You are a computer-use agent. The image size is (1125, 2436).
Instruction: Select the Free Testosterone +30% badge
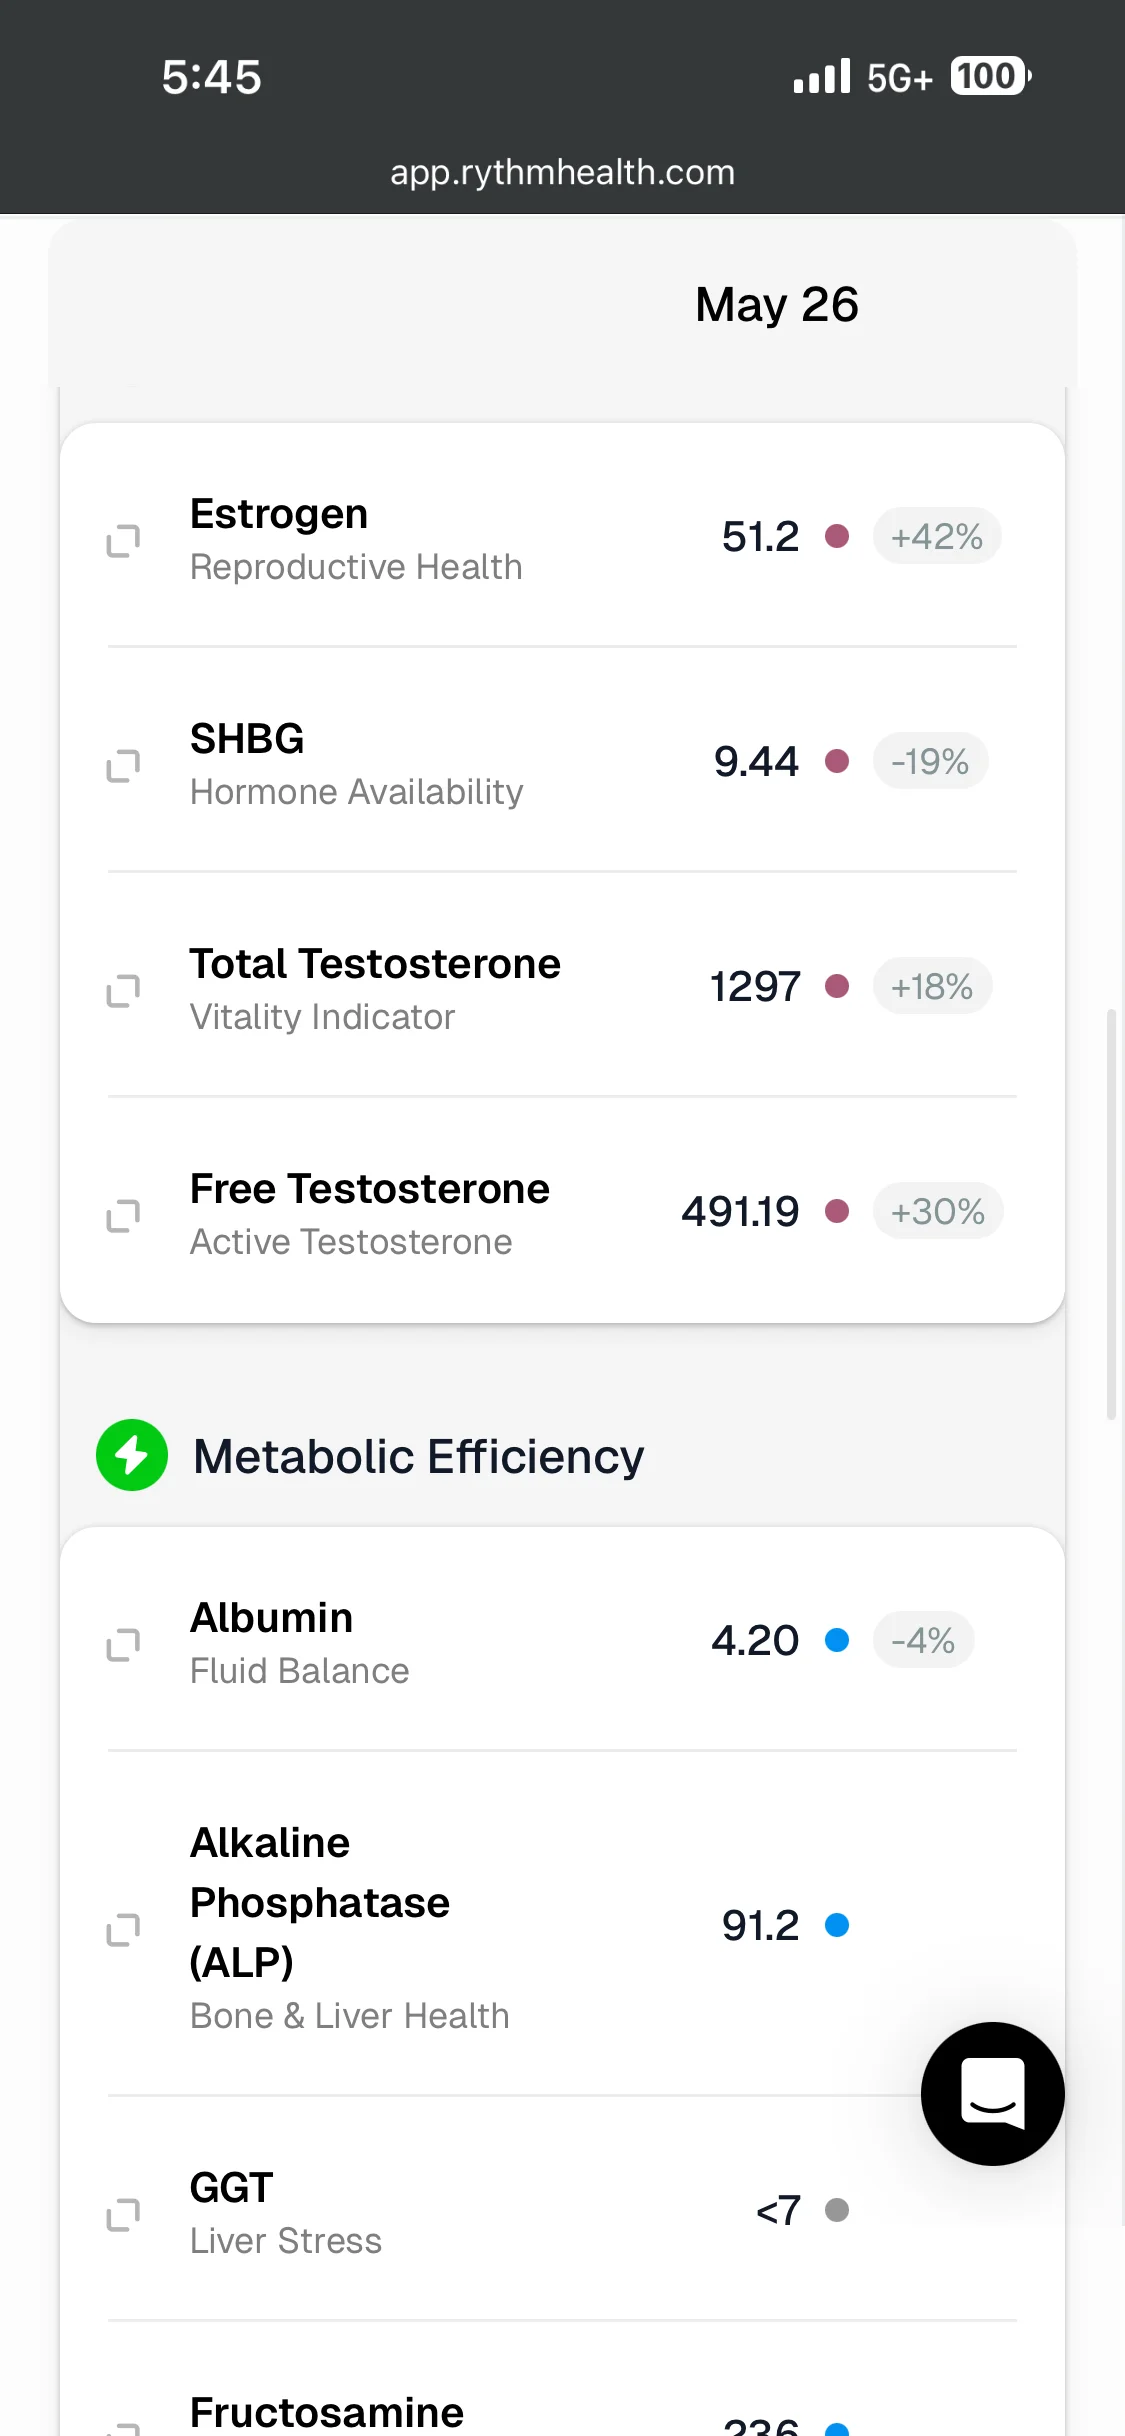pyautogui.click(x=938, y=1211)
